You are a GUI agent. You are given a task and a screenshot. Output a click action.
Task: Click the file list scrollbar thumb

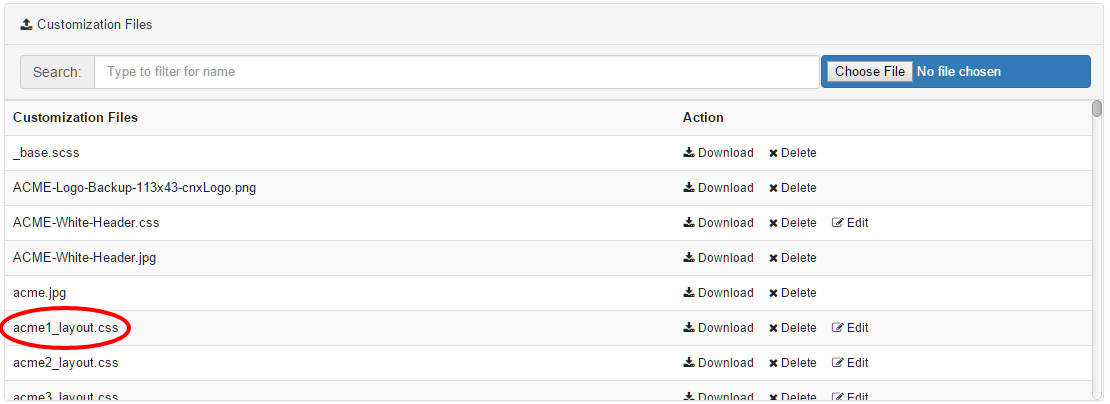point(1097,108)
